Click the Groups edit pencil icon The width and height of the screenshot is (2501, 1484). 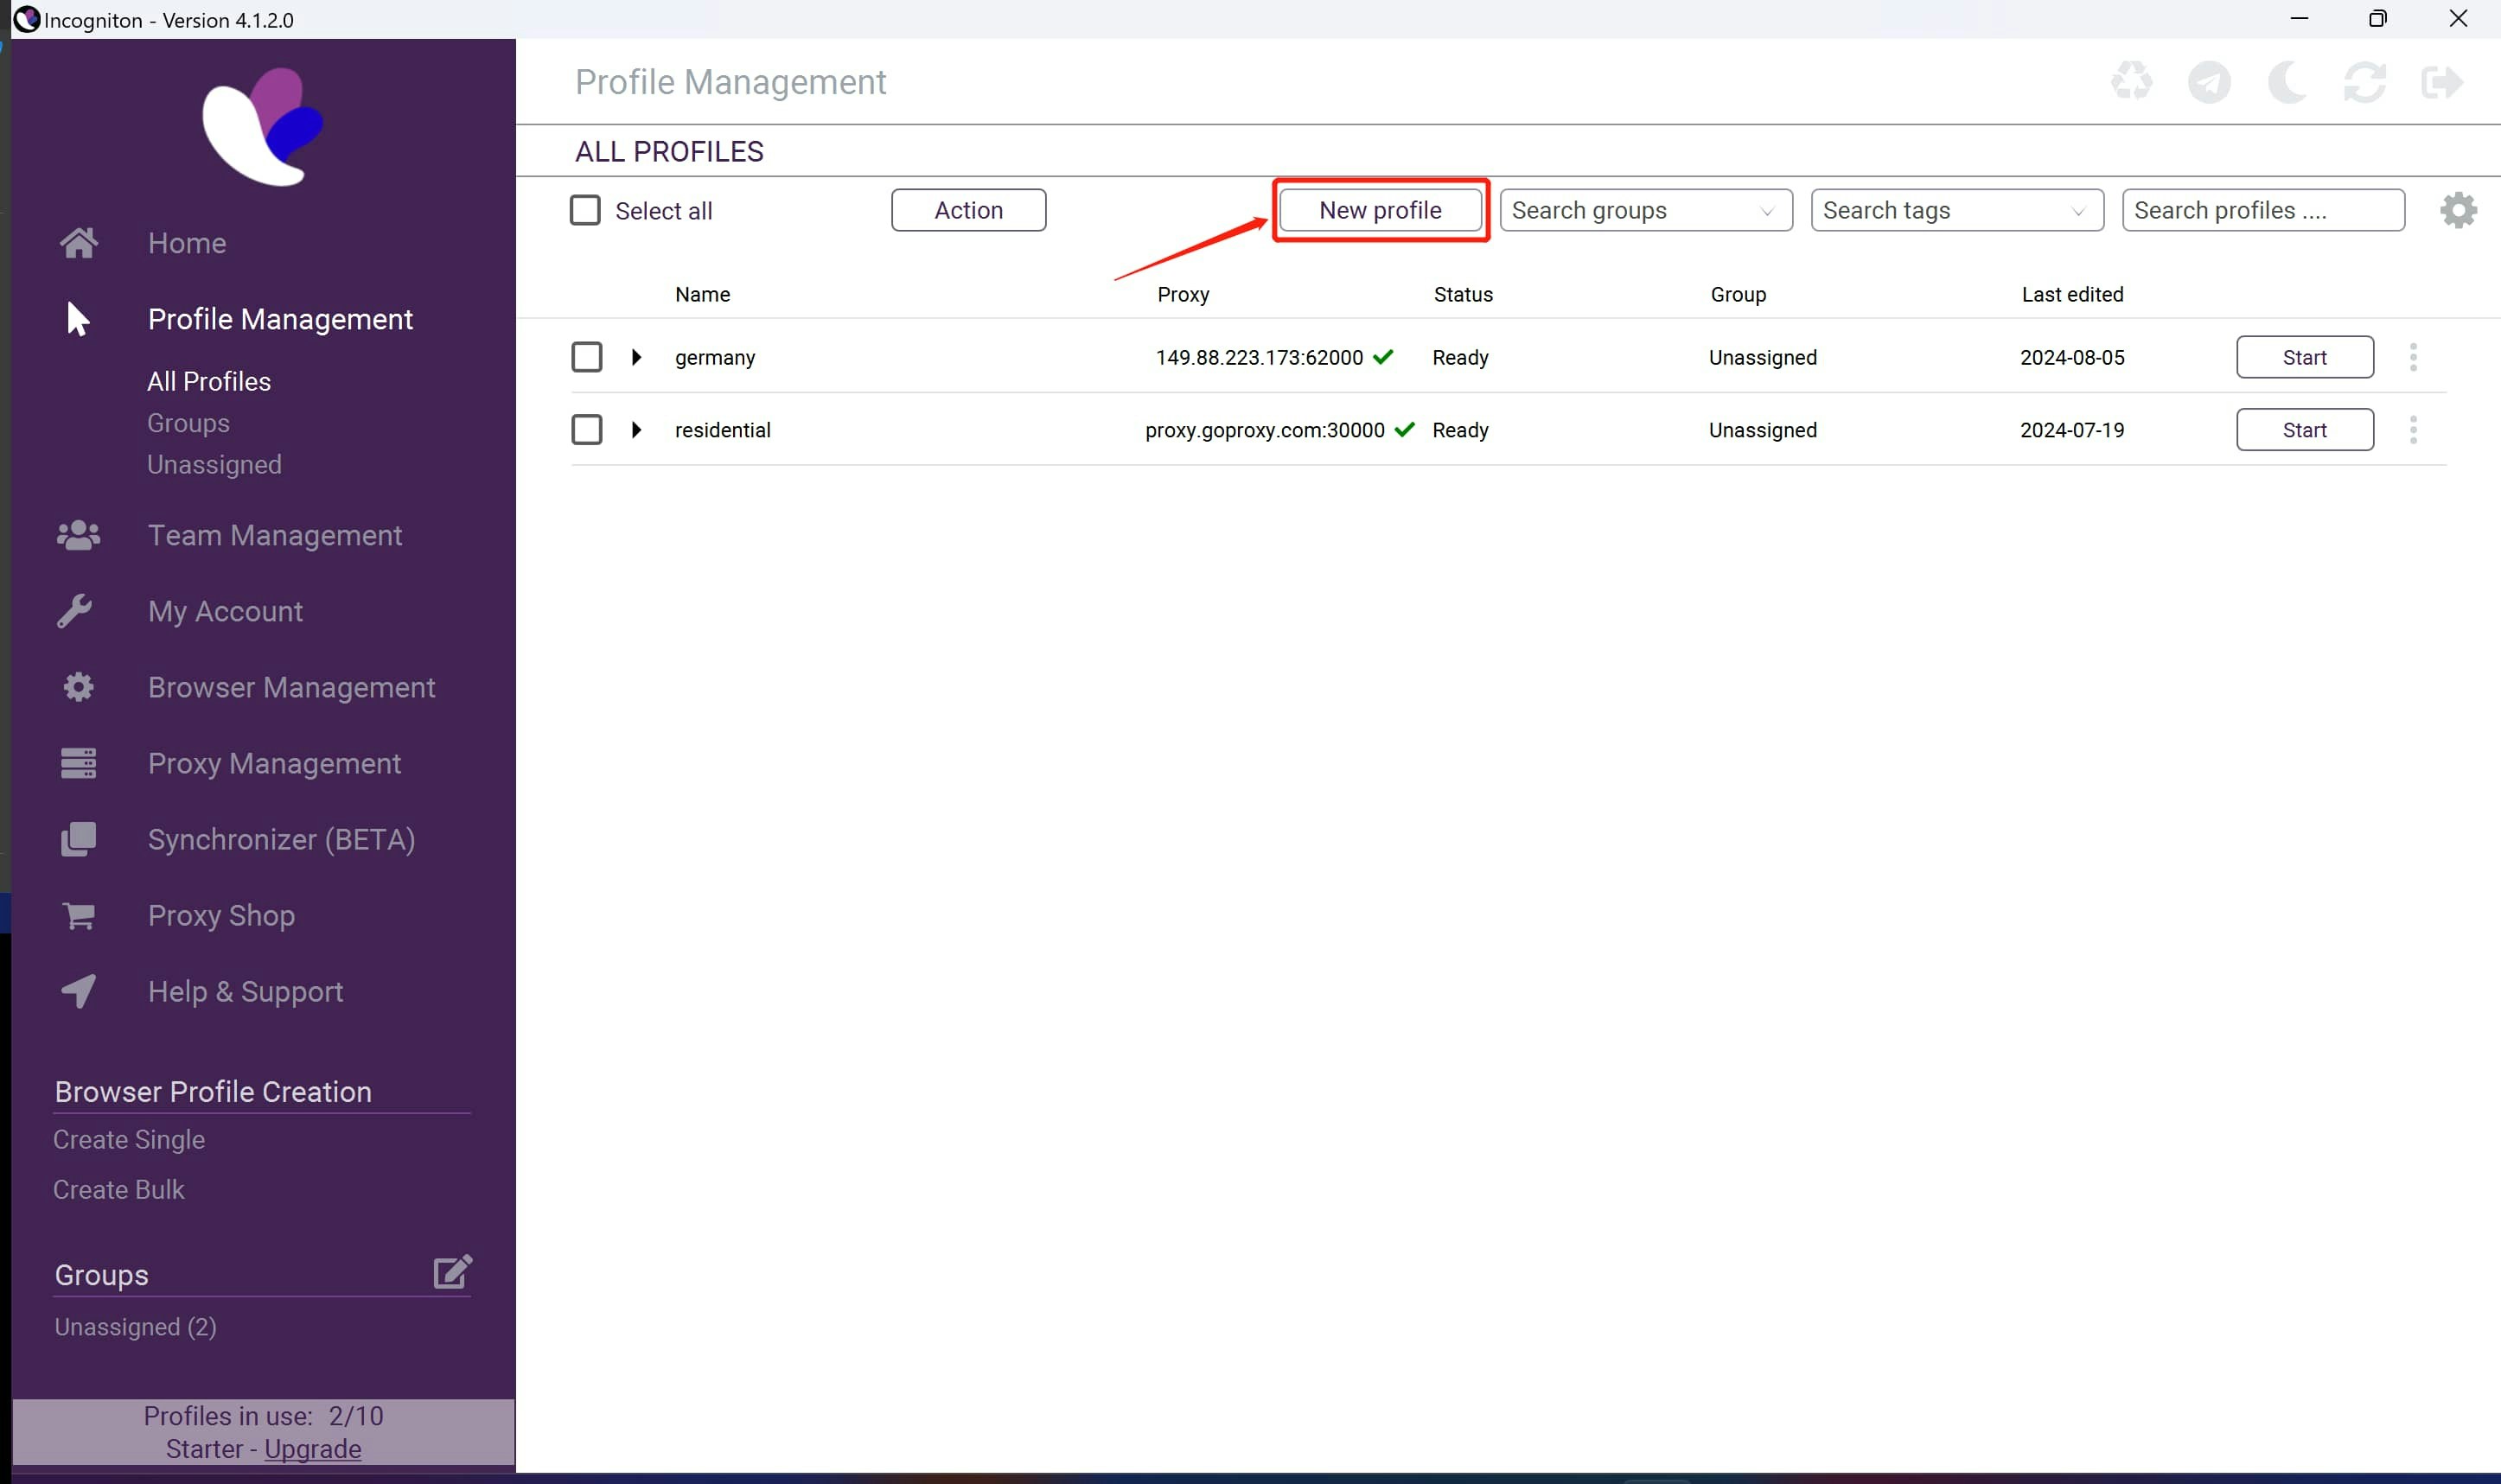pyautogui.click(x=452, y=1272)
